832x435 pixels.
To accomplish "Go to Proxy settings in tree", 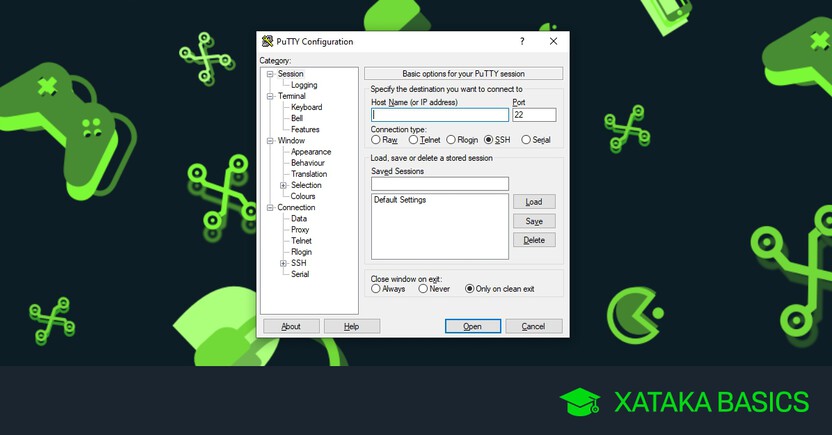I will click(x=300, y=230).
